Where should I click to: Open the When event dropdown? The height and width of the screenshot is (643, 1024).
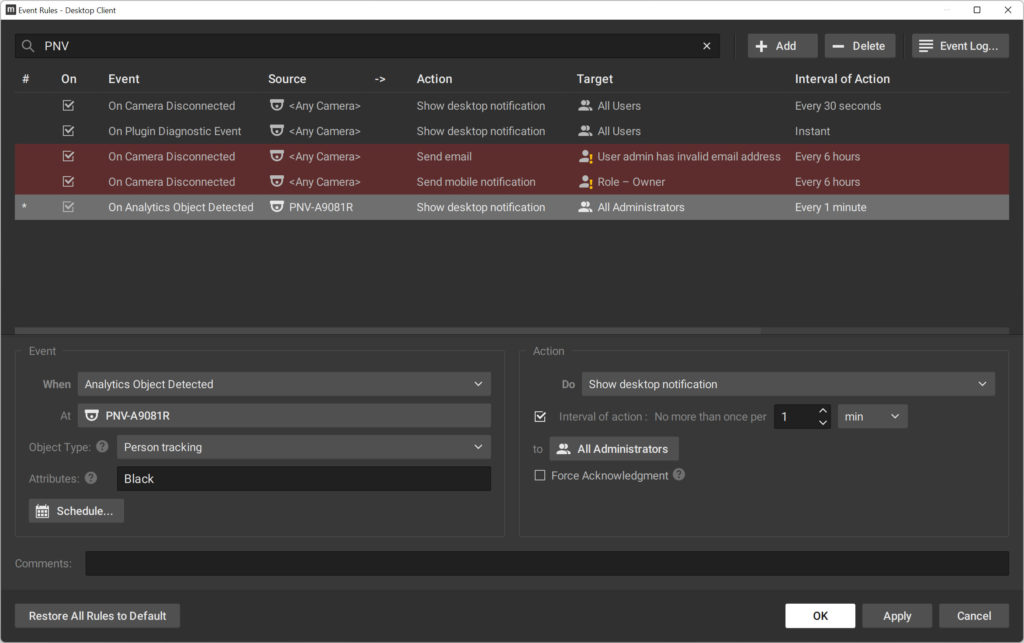(284, 384)
